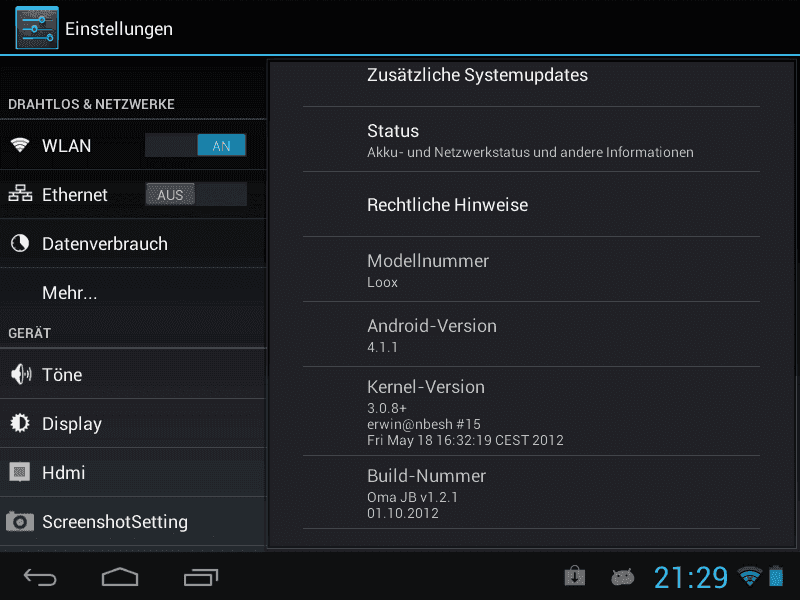Viewport: 800px width, 600px height.
Task: Open the download notification bag icon
Action: pos(574,577)
